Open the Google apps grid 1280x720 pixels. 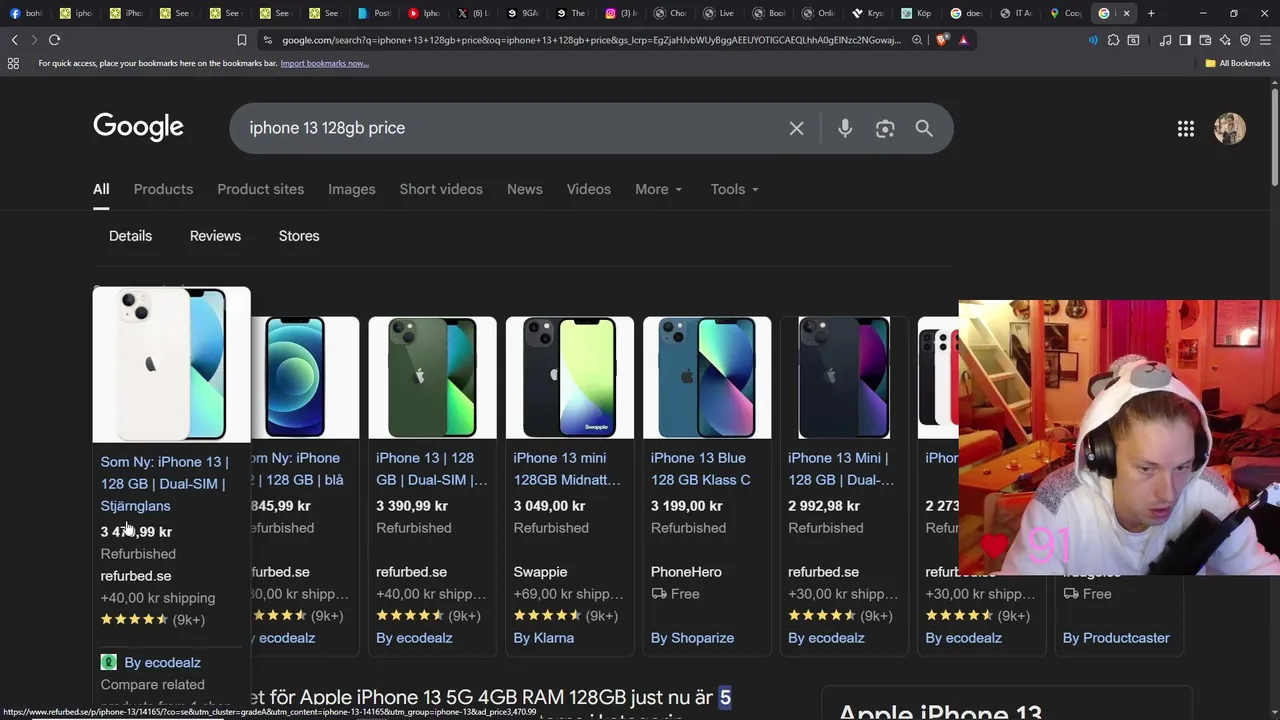pyautogui.click(x=1186, y=128)
